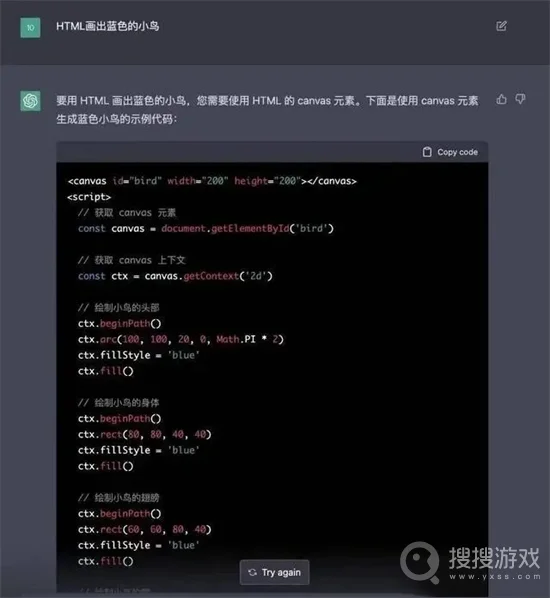The width and height of the screenshot is (550, 598).
Task: Click the opening script tag line
Action: pyautogui.click(x=89, y=197)
